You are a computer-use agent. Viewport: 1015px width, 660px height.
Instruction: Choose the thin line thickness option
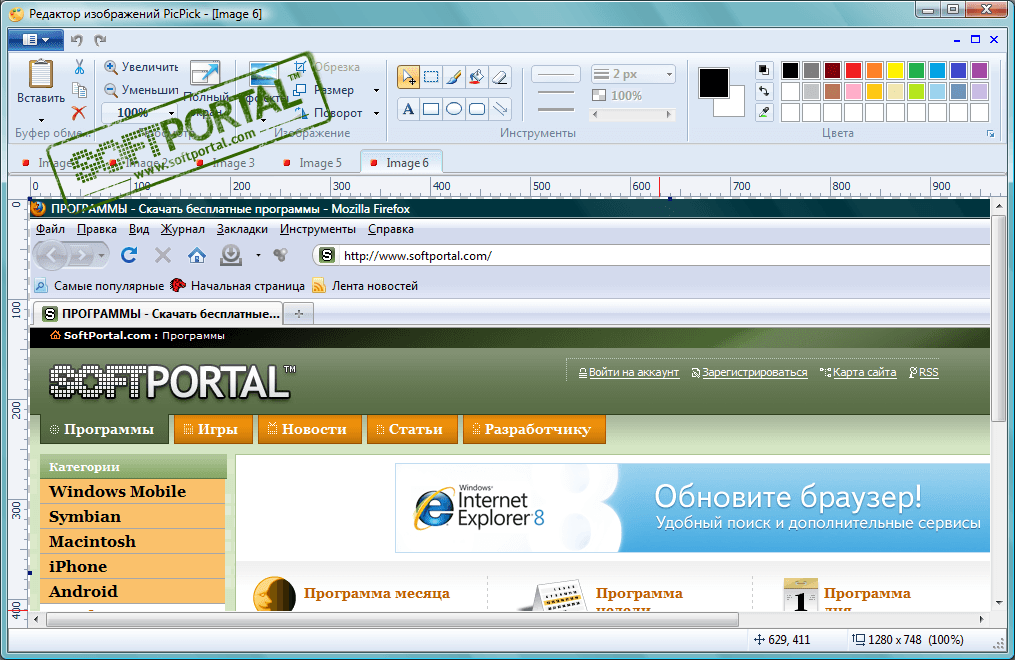tap(556, 74)
